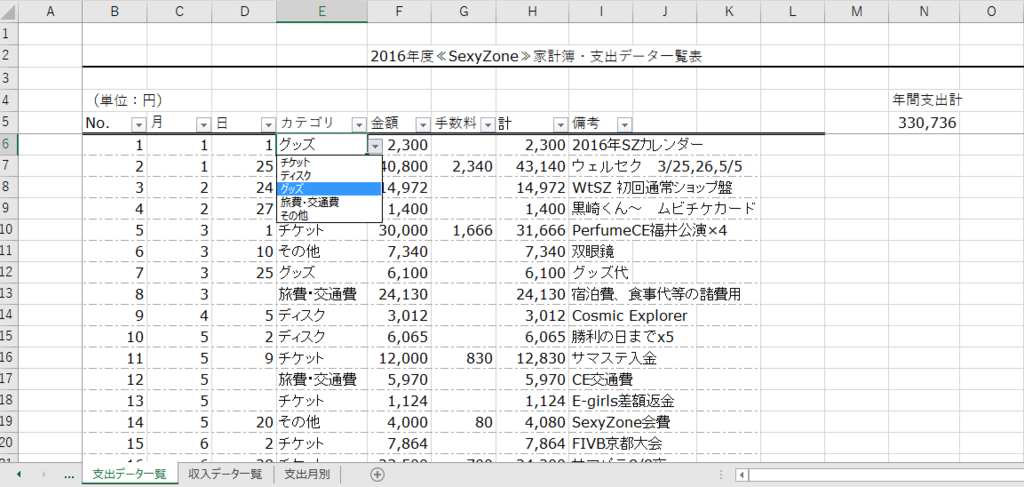Select the cell サマステ入金
The image size is (1024, 487).
coord(615,358)
